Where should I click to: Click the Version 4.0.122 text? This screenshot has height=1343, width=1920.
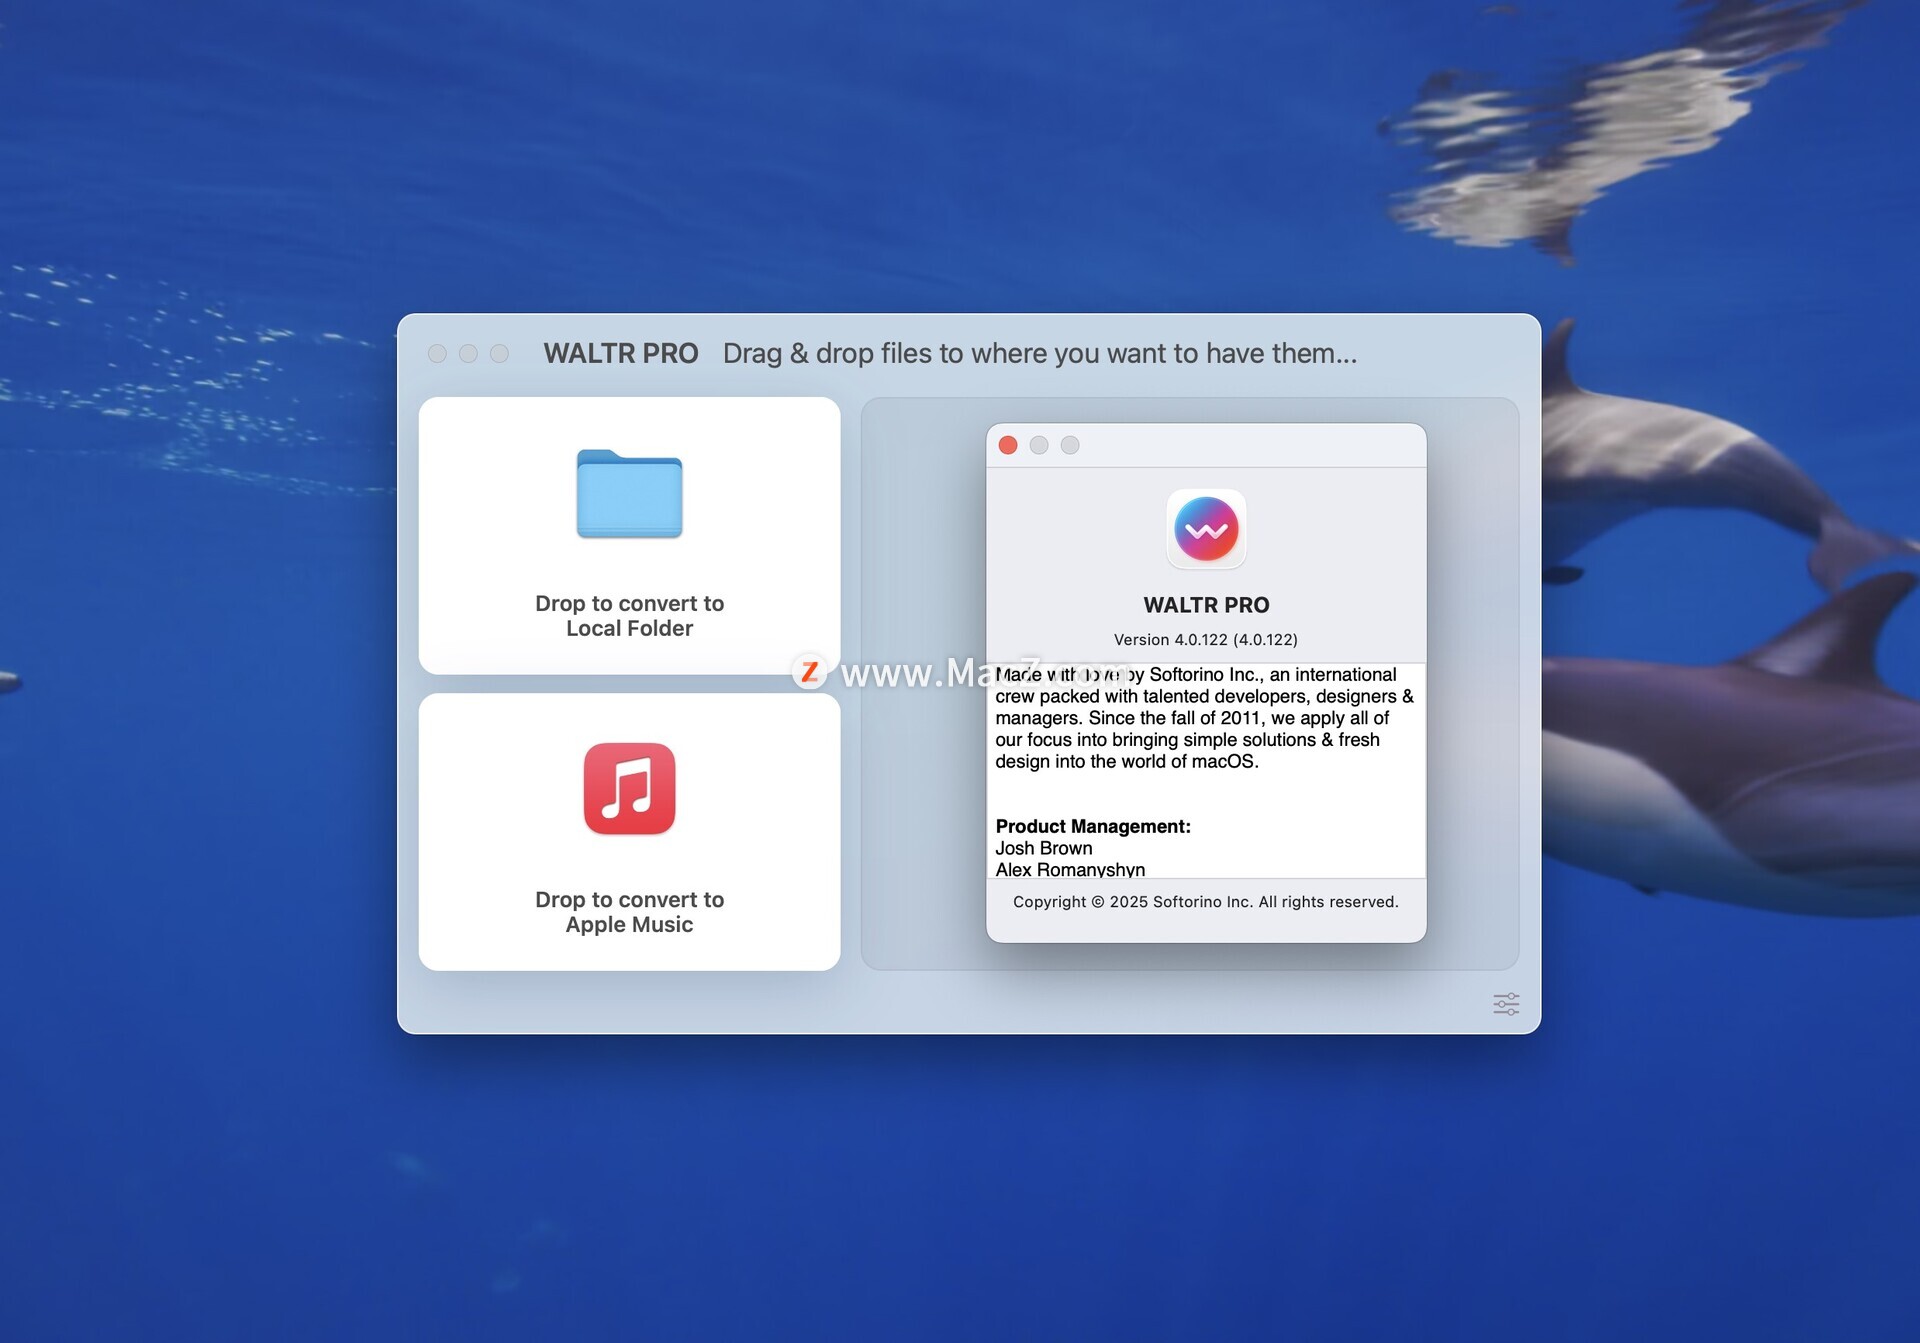point(1205,640)
